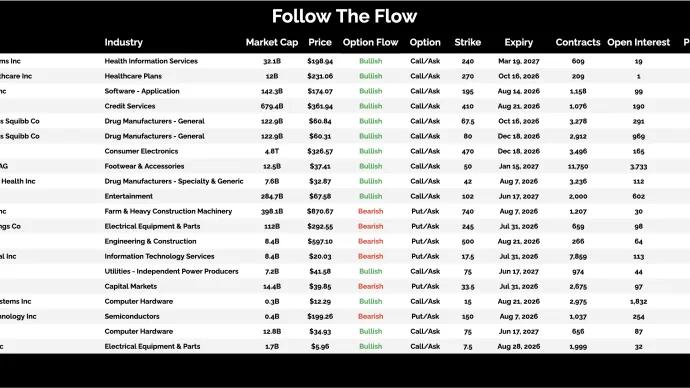Click the Open Interest column header
Screen dimensions: 690x388
(639, 43)
